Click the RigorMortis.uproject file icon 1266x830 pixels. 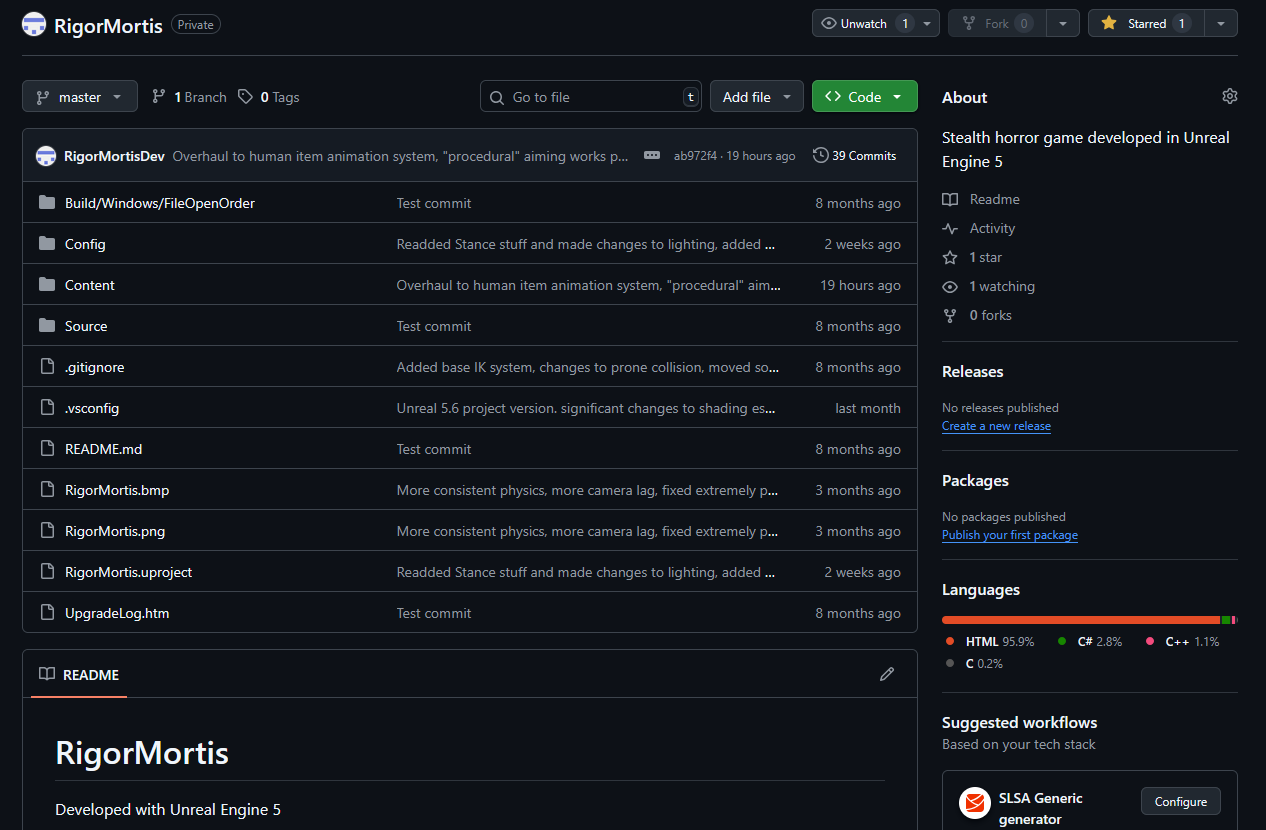(47, 572)
